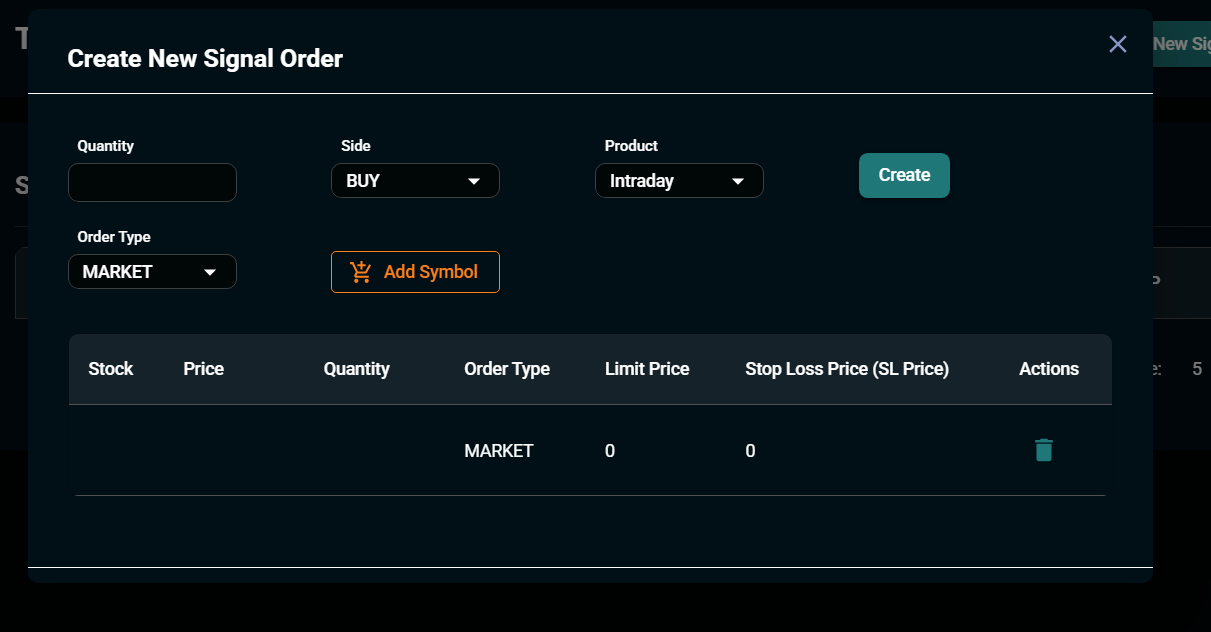The height and width of the screenshot is (632, 1211).
Task: Delete the MARKET order row using trash icon
Action: click(1044, 450)
